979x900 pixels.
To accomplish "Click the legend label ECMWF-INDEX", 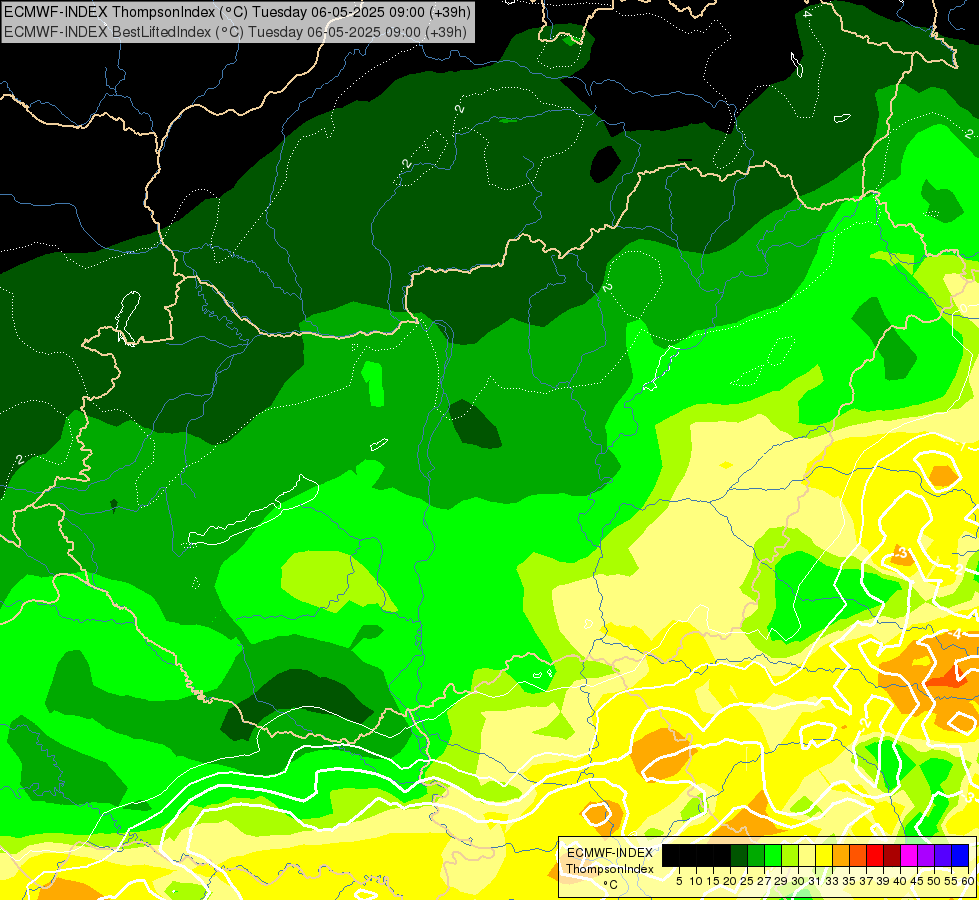I will click(610, 853).
